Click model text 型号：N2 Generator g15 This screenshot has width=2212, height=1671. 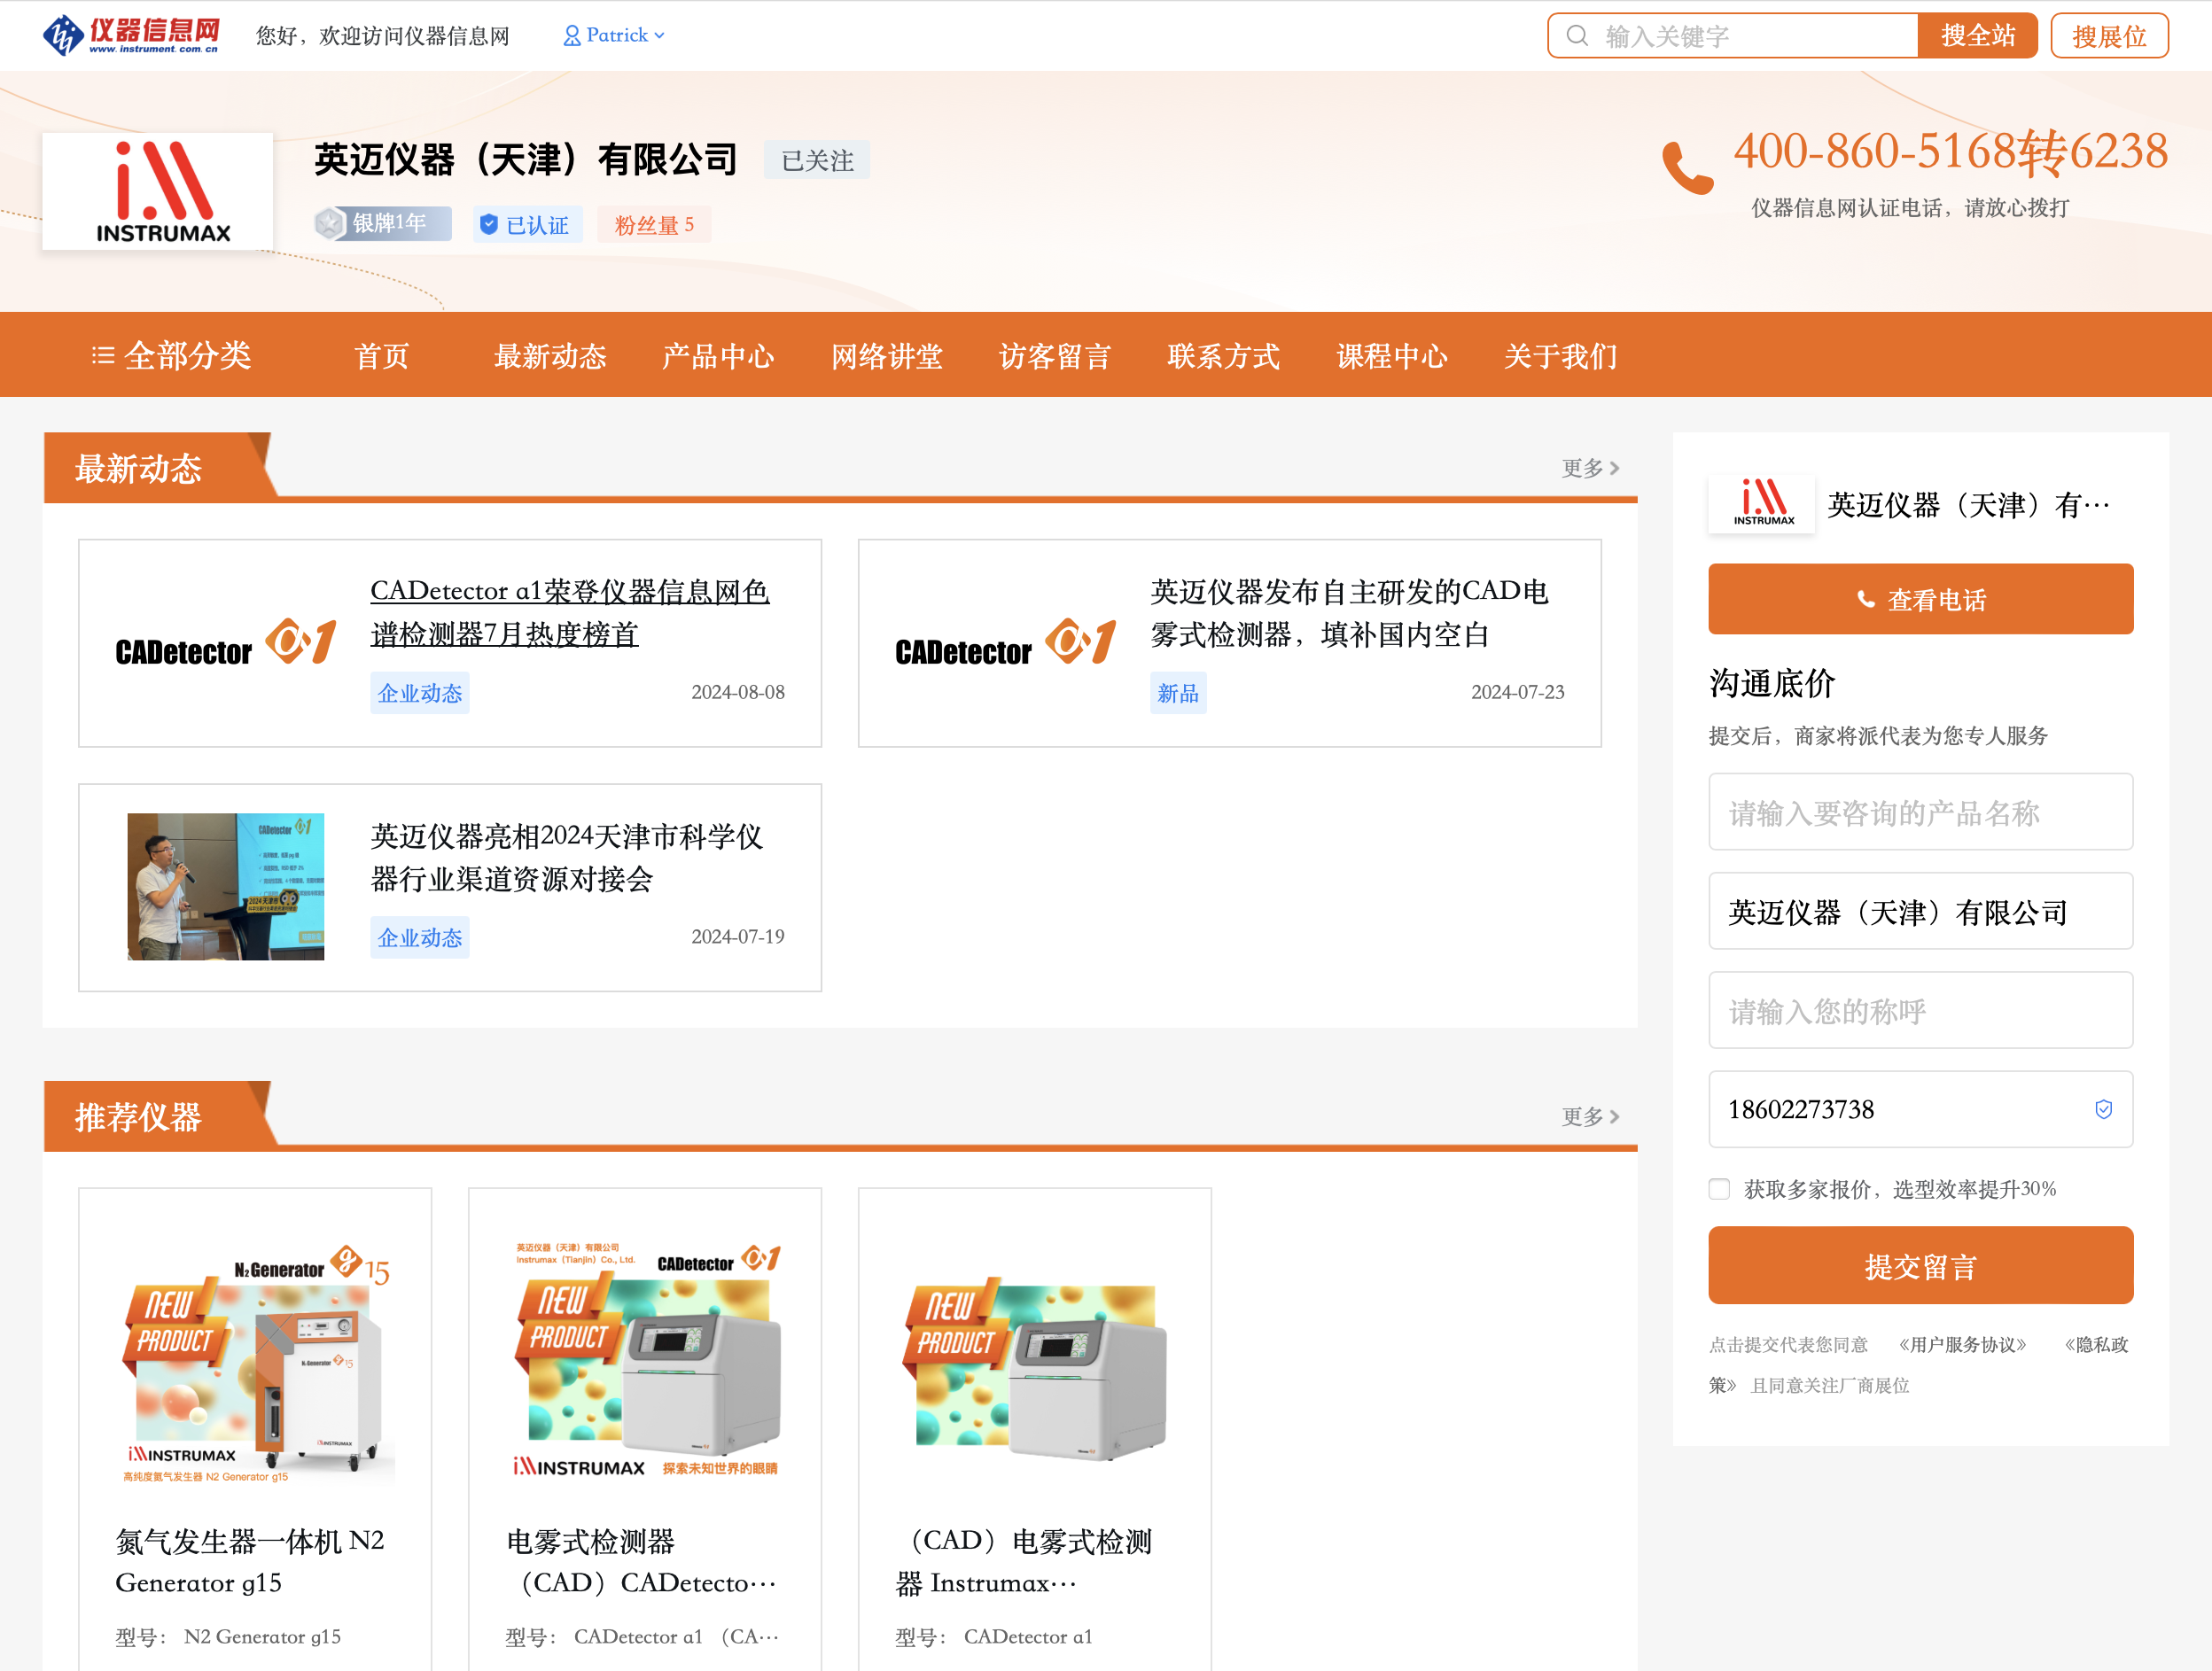[x=228, y=1637]
